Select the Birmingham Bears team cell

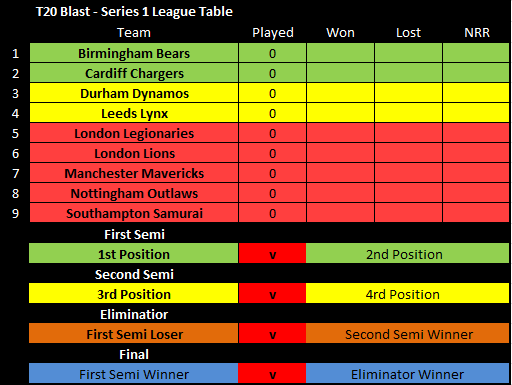click(x=134, y=53)
